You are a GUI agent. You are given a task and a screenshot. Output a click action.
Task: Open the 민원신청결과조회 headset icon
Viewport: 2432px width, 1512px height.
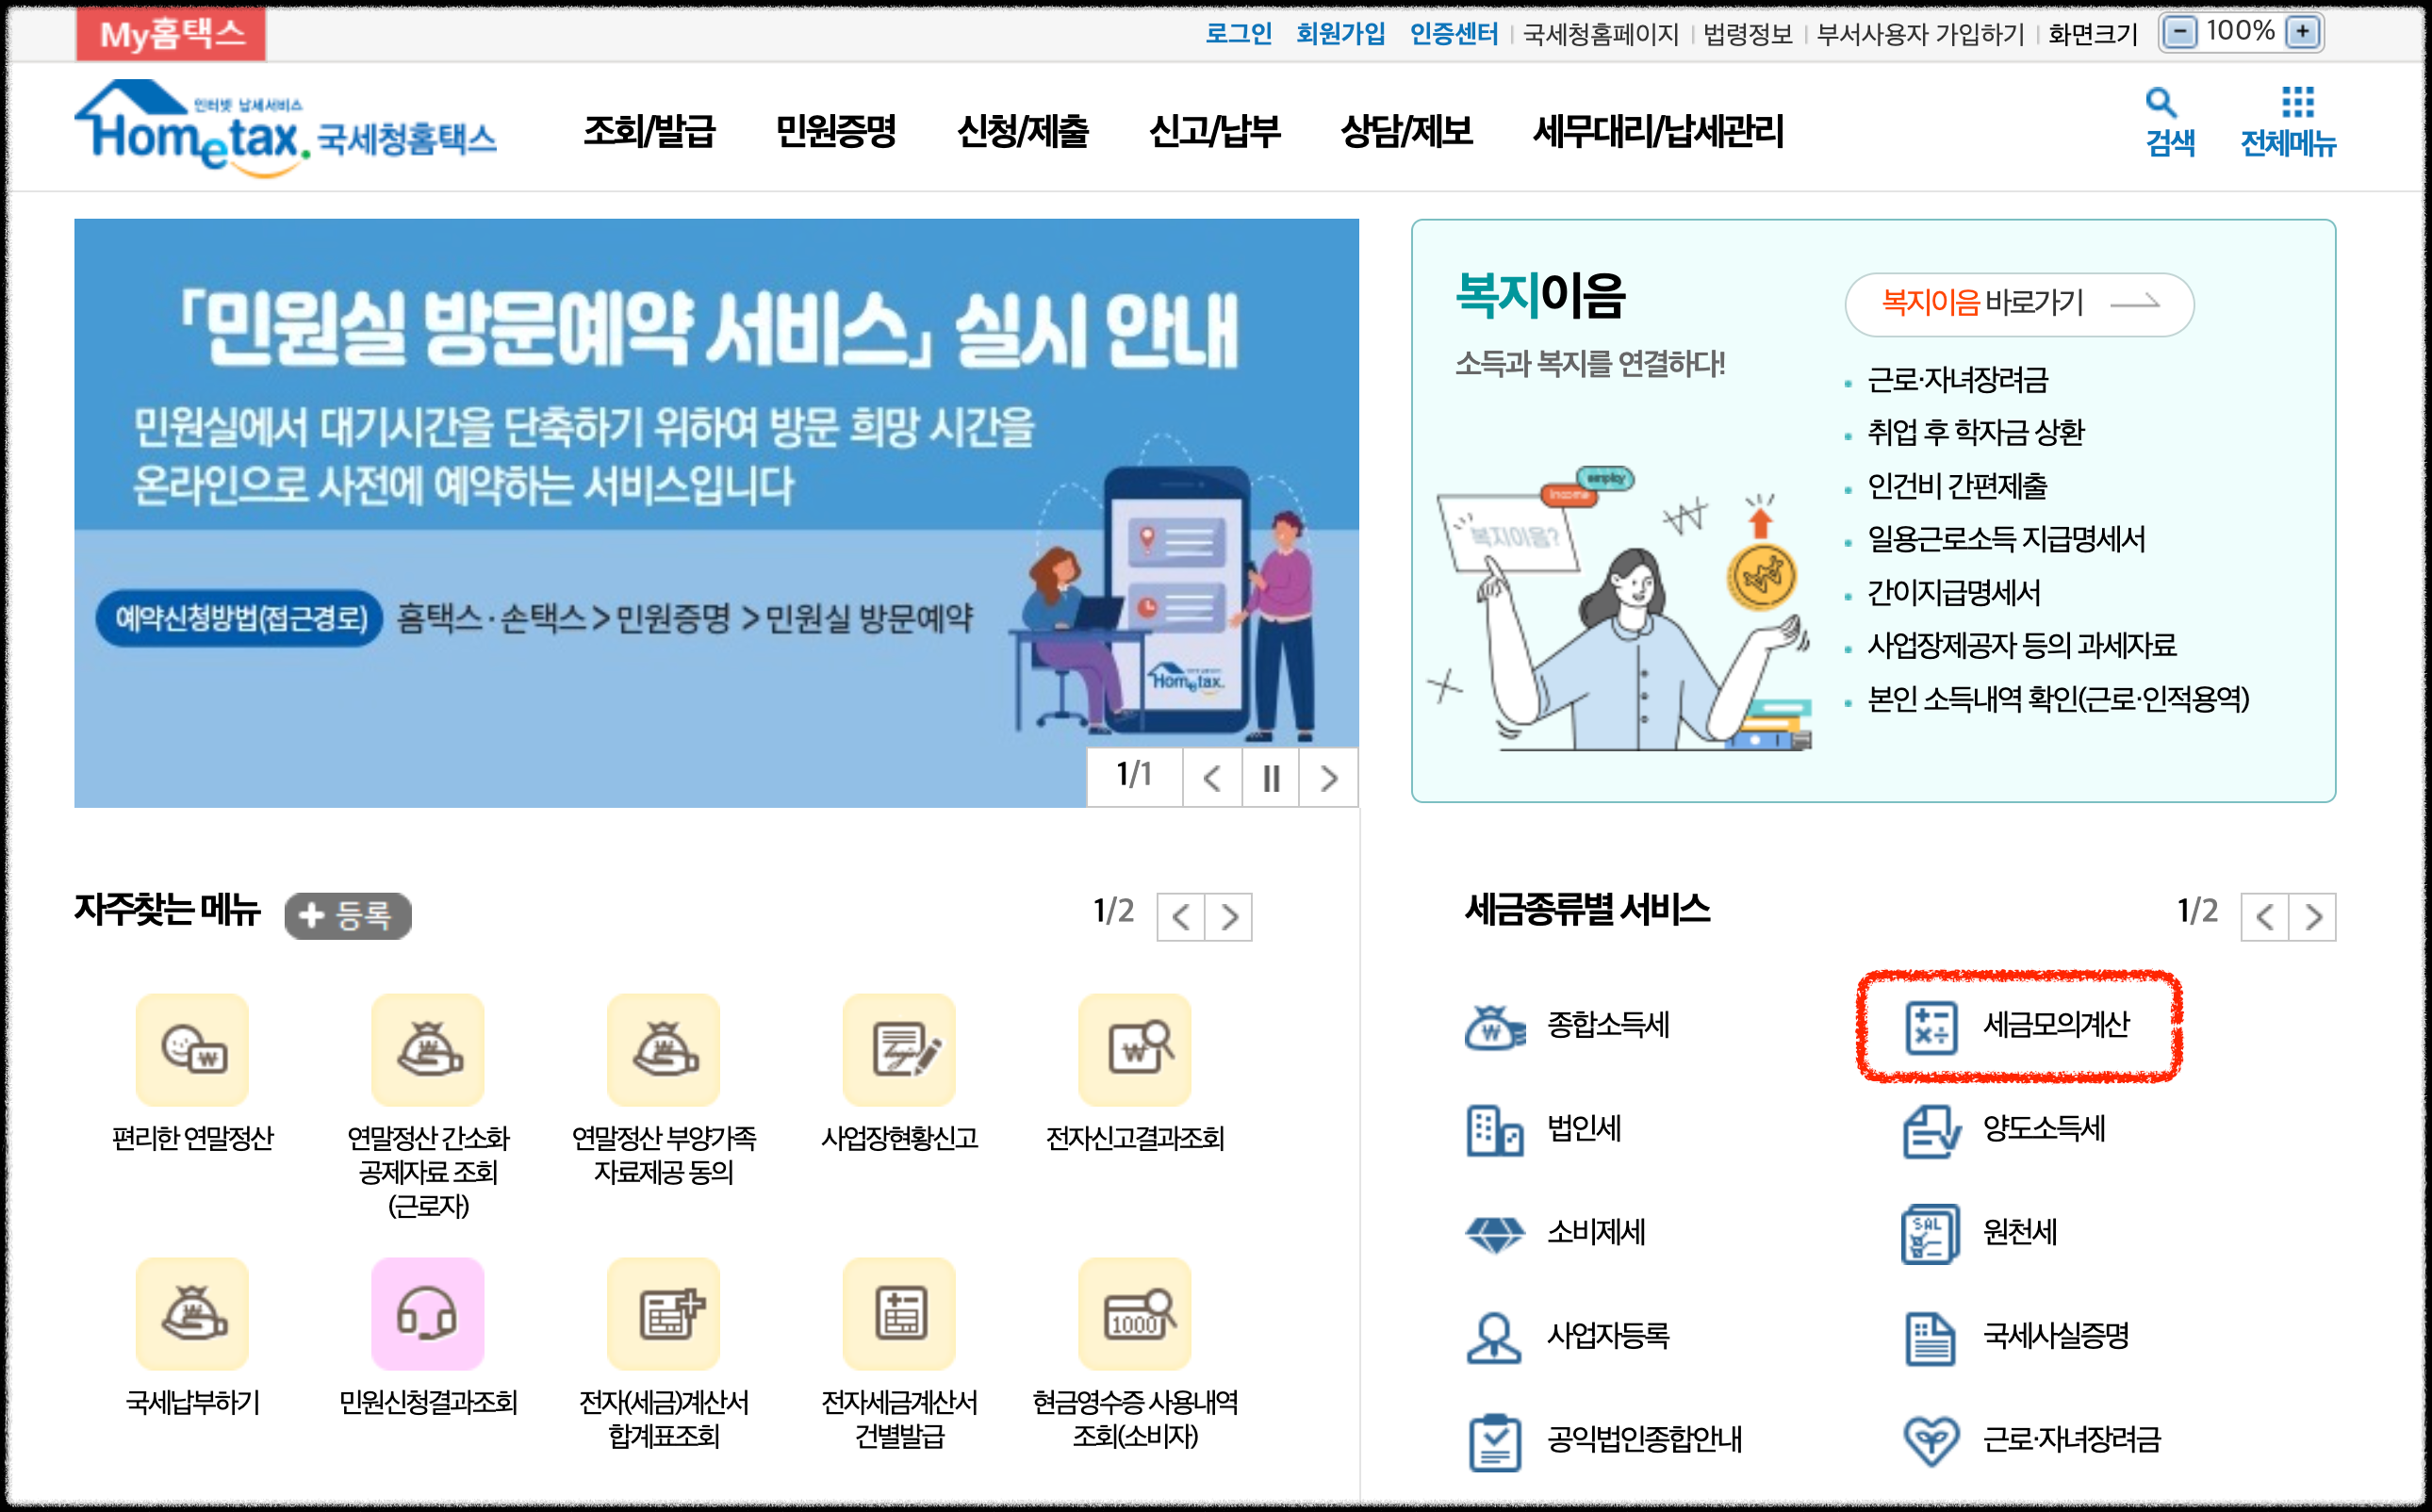click(x=427, y=1313)
